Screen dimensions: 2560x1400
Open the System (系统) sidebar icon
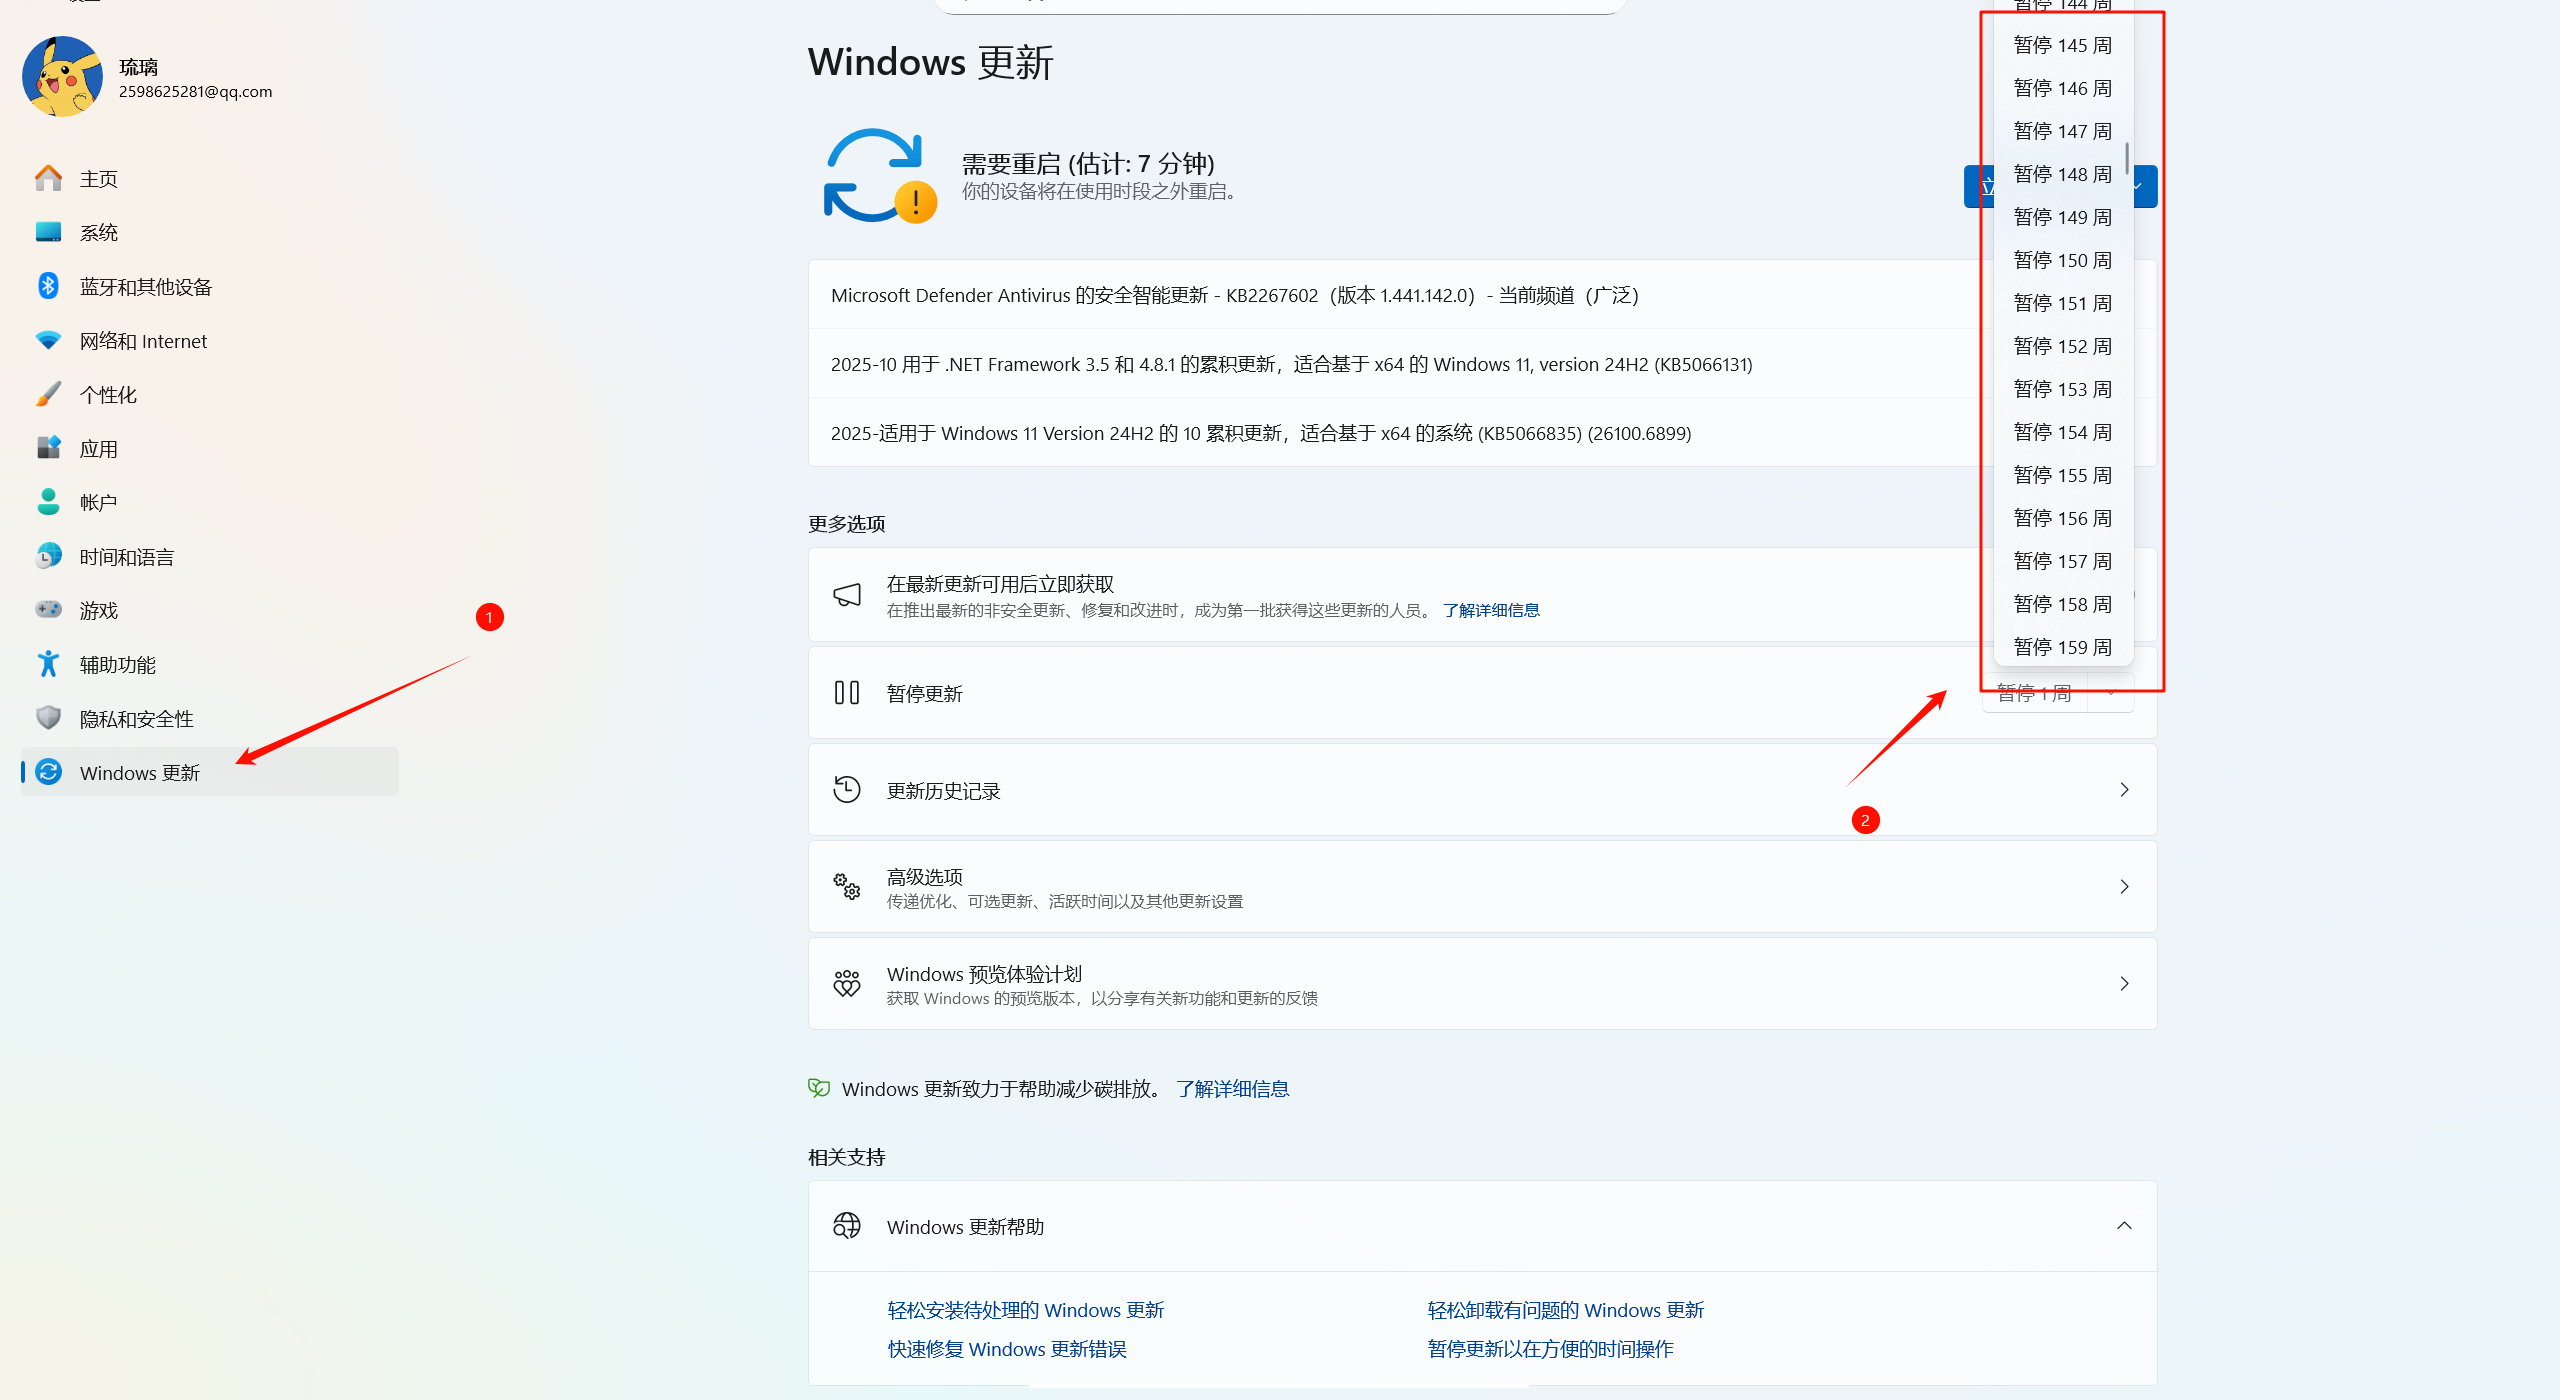(48, 232)
